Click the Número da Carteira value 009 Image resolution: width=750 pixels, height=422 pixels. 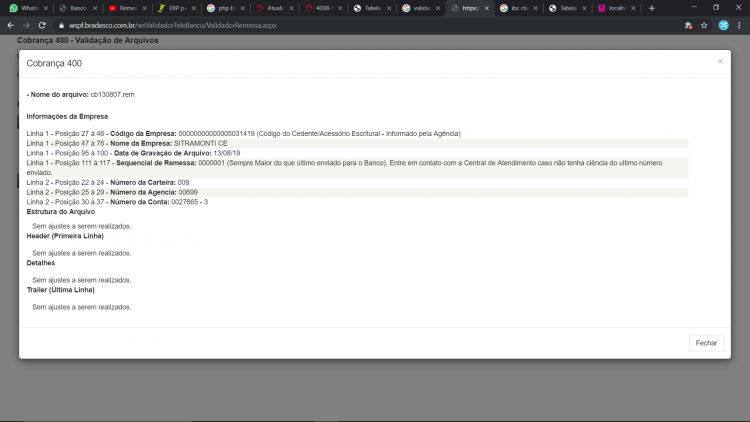[183, 182]
